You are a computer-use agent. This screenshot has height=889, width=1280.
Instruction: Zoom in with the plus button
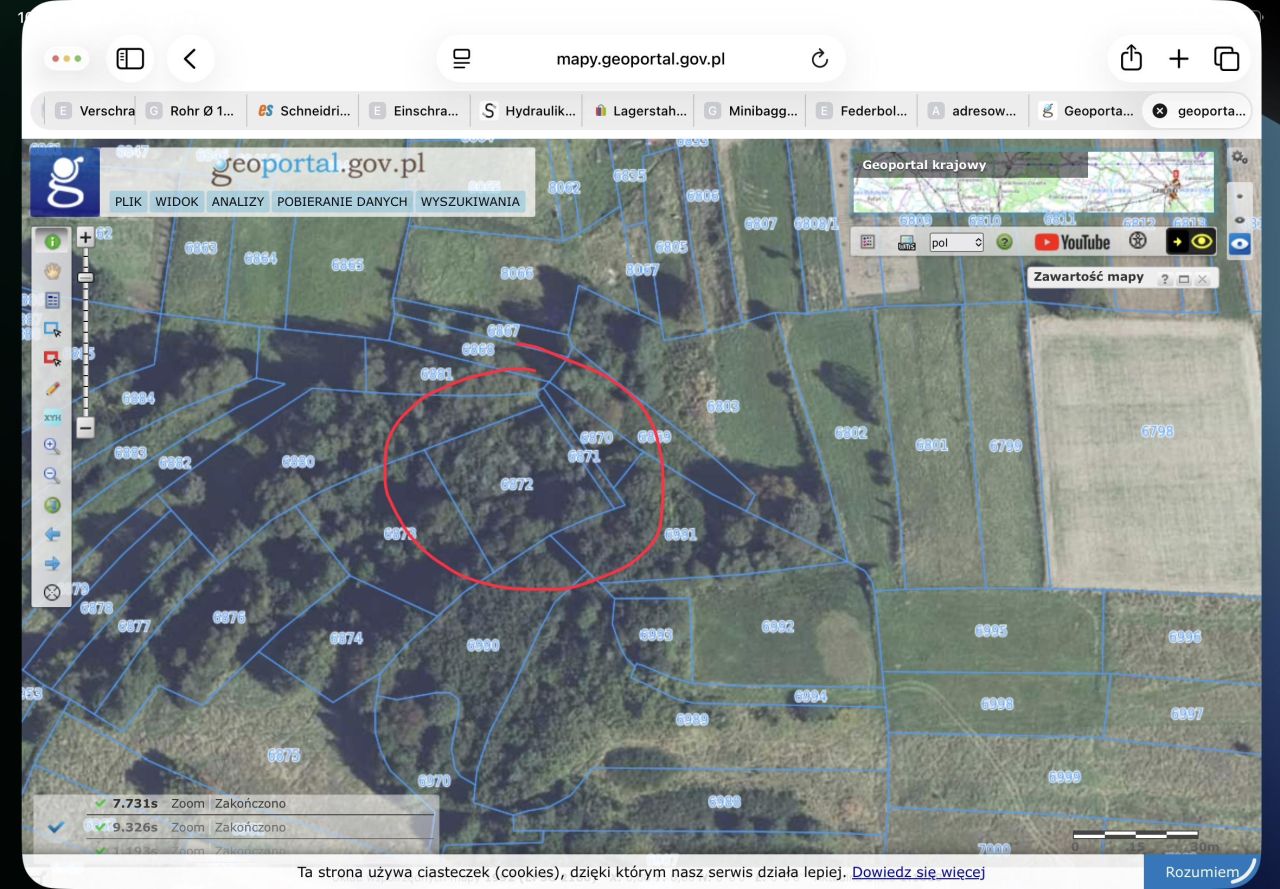point(85,238)
